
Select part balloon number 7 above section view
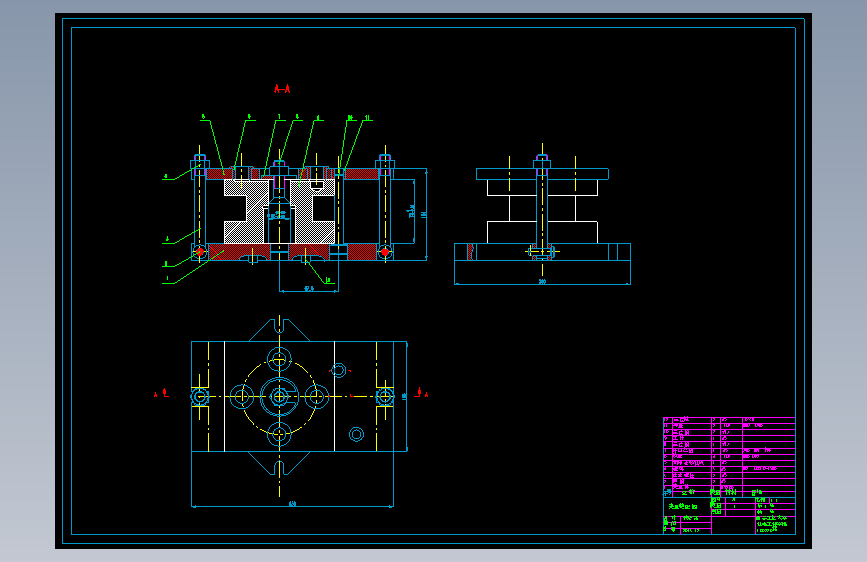pos(279,117)
